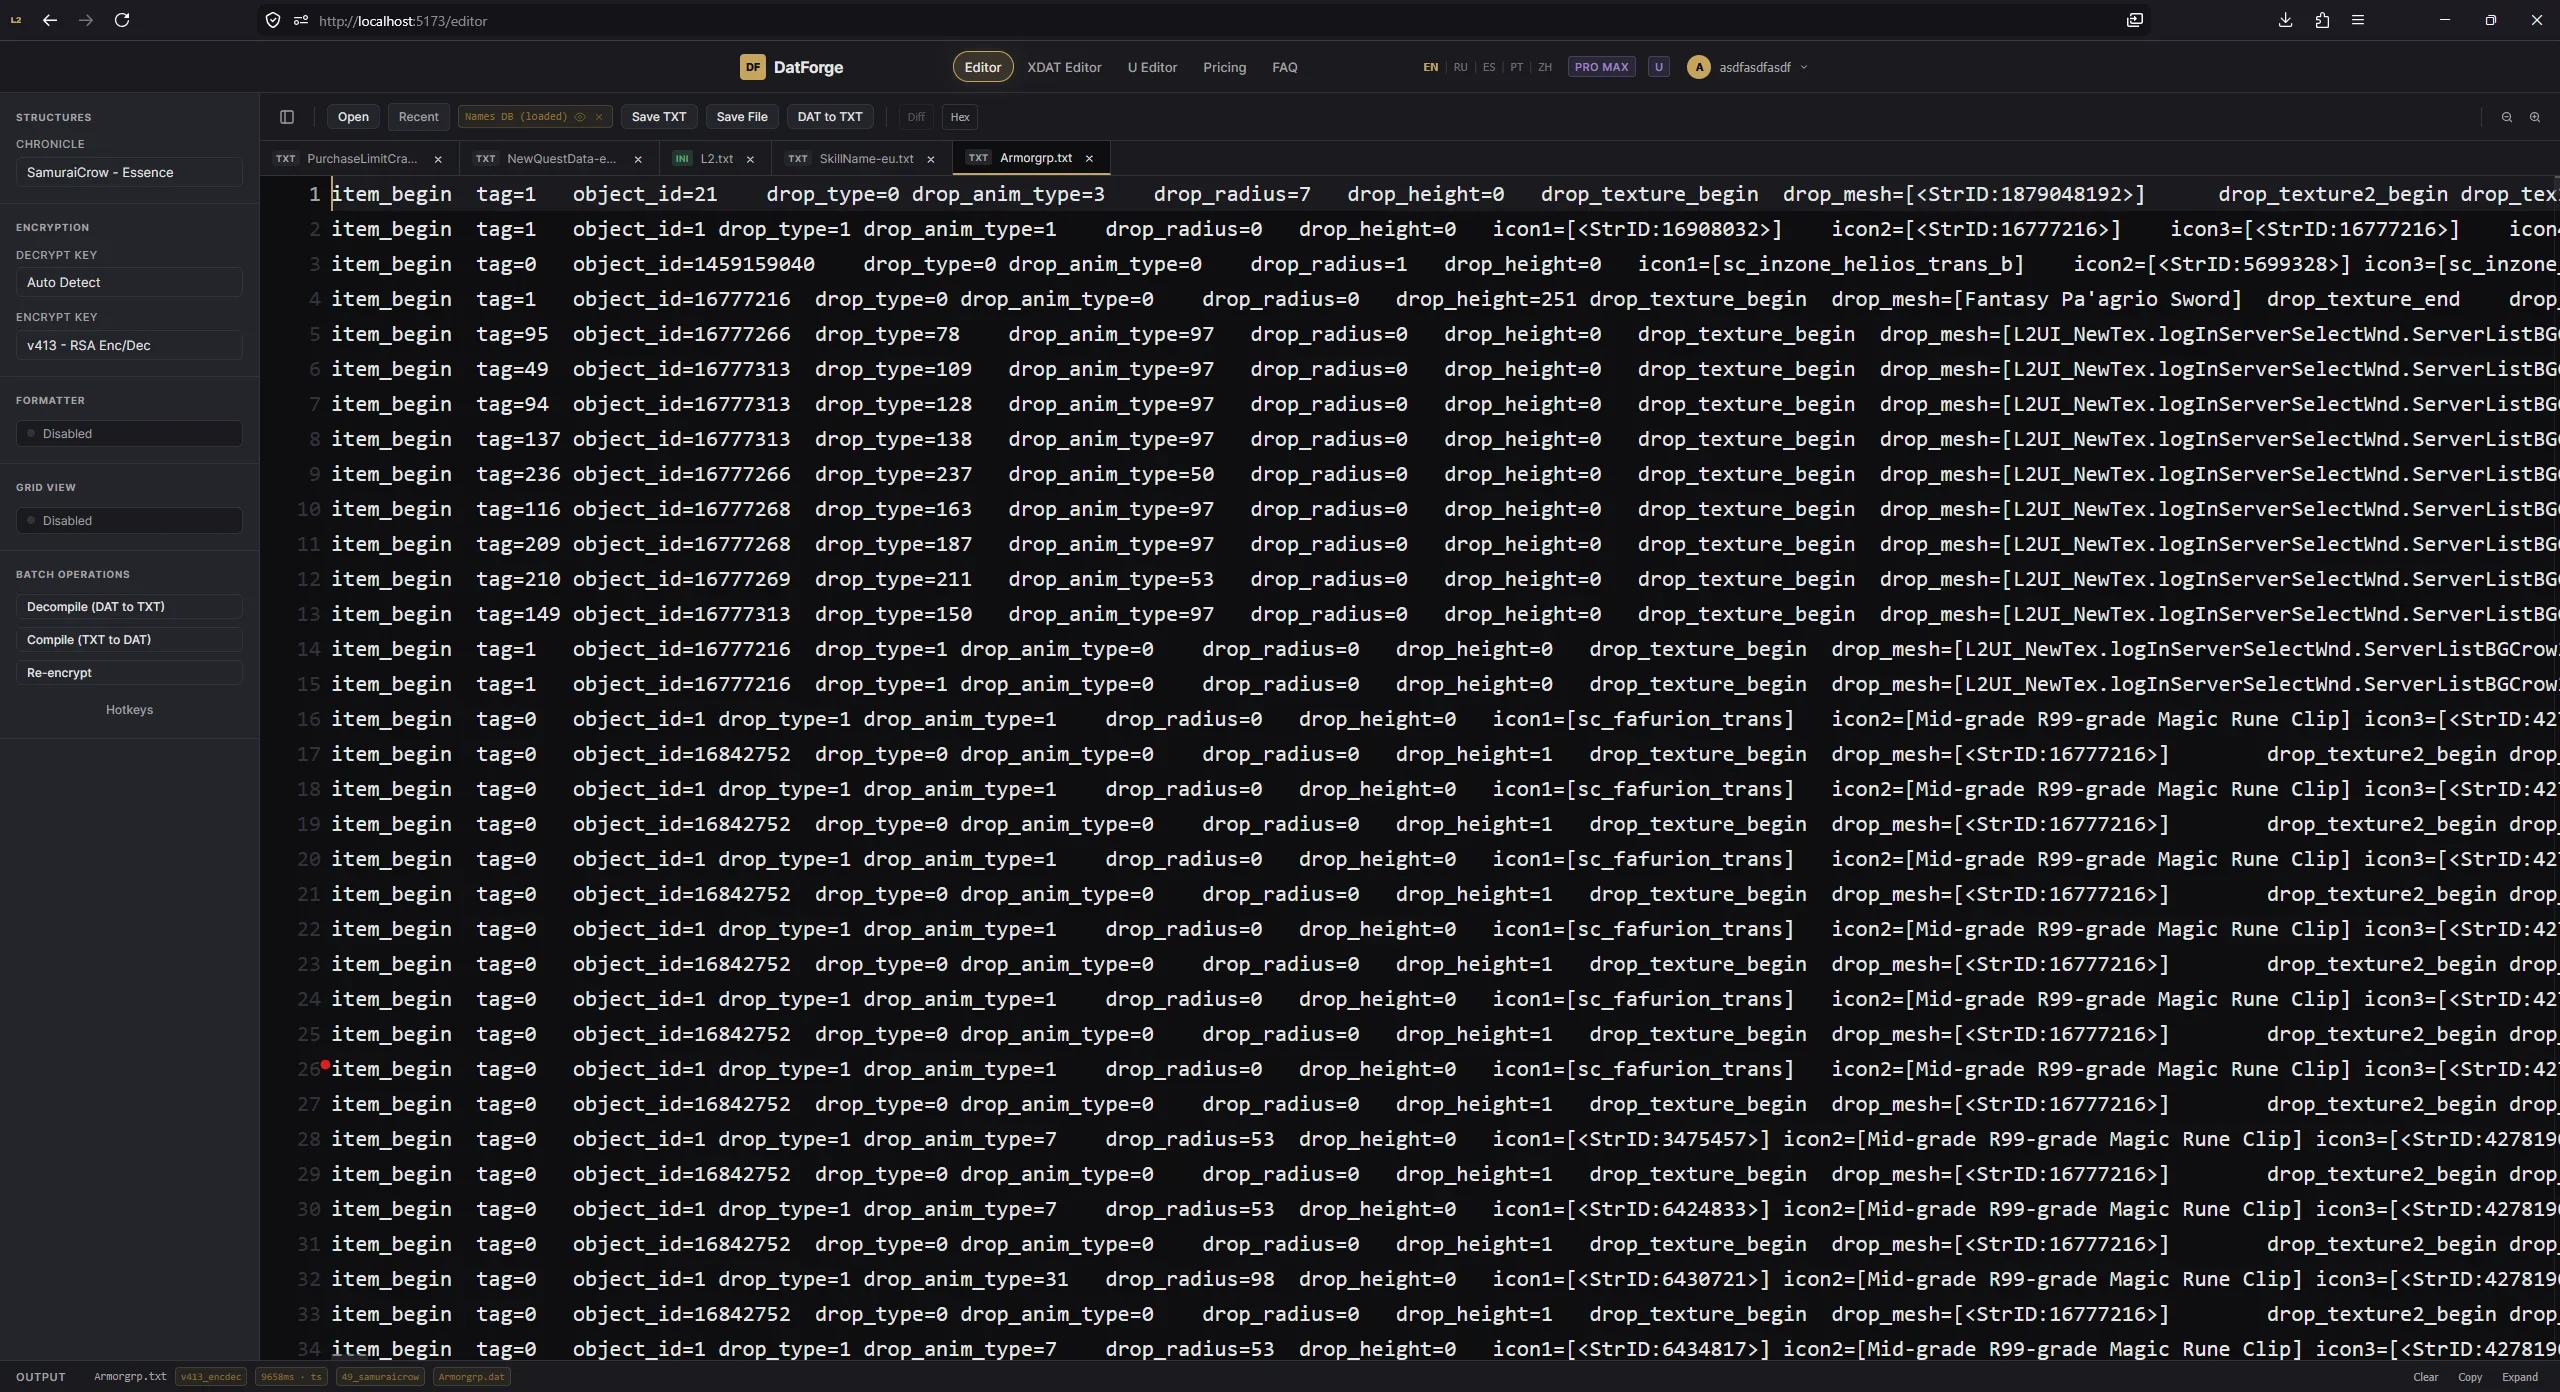Close the L2.txt tab

pyautogui.click(x=750, y=159)
